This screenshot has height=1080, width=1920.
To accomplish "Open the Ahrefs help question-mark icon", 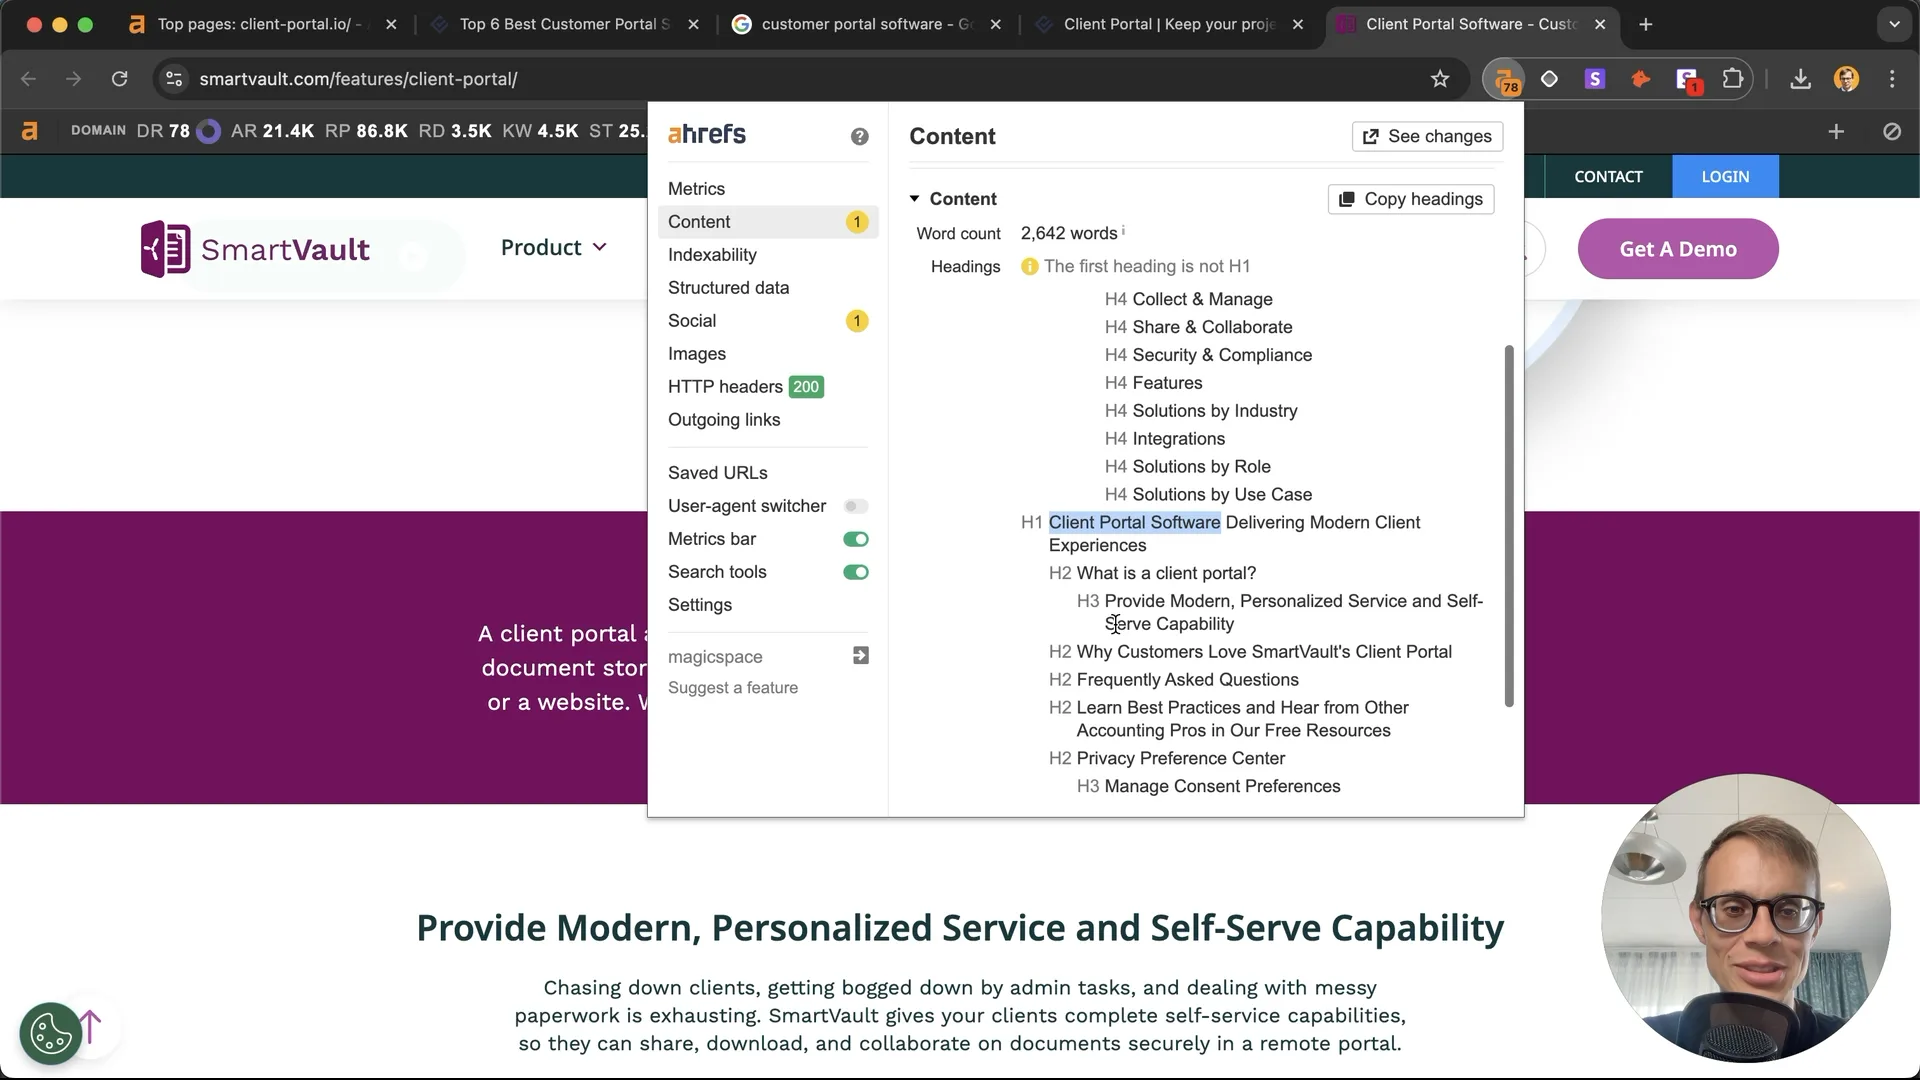I will [x=859, y=137].
